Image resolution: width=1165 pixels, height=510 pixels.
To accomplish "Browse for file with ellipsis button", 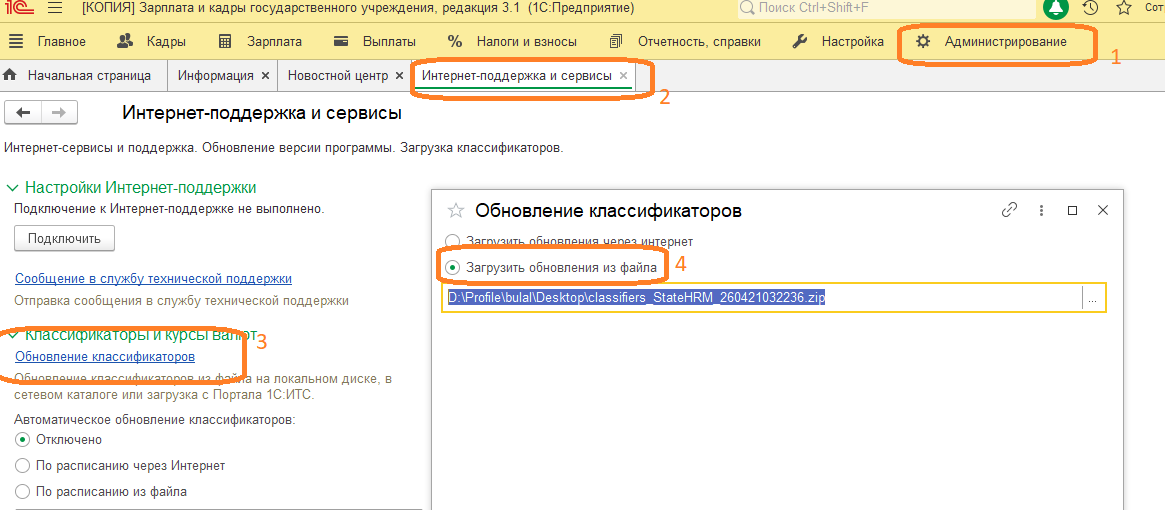I will [x=1091, y=299].
